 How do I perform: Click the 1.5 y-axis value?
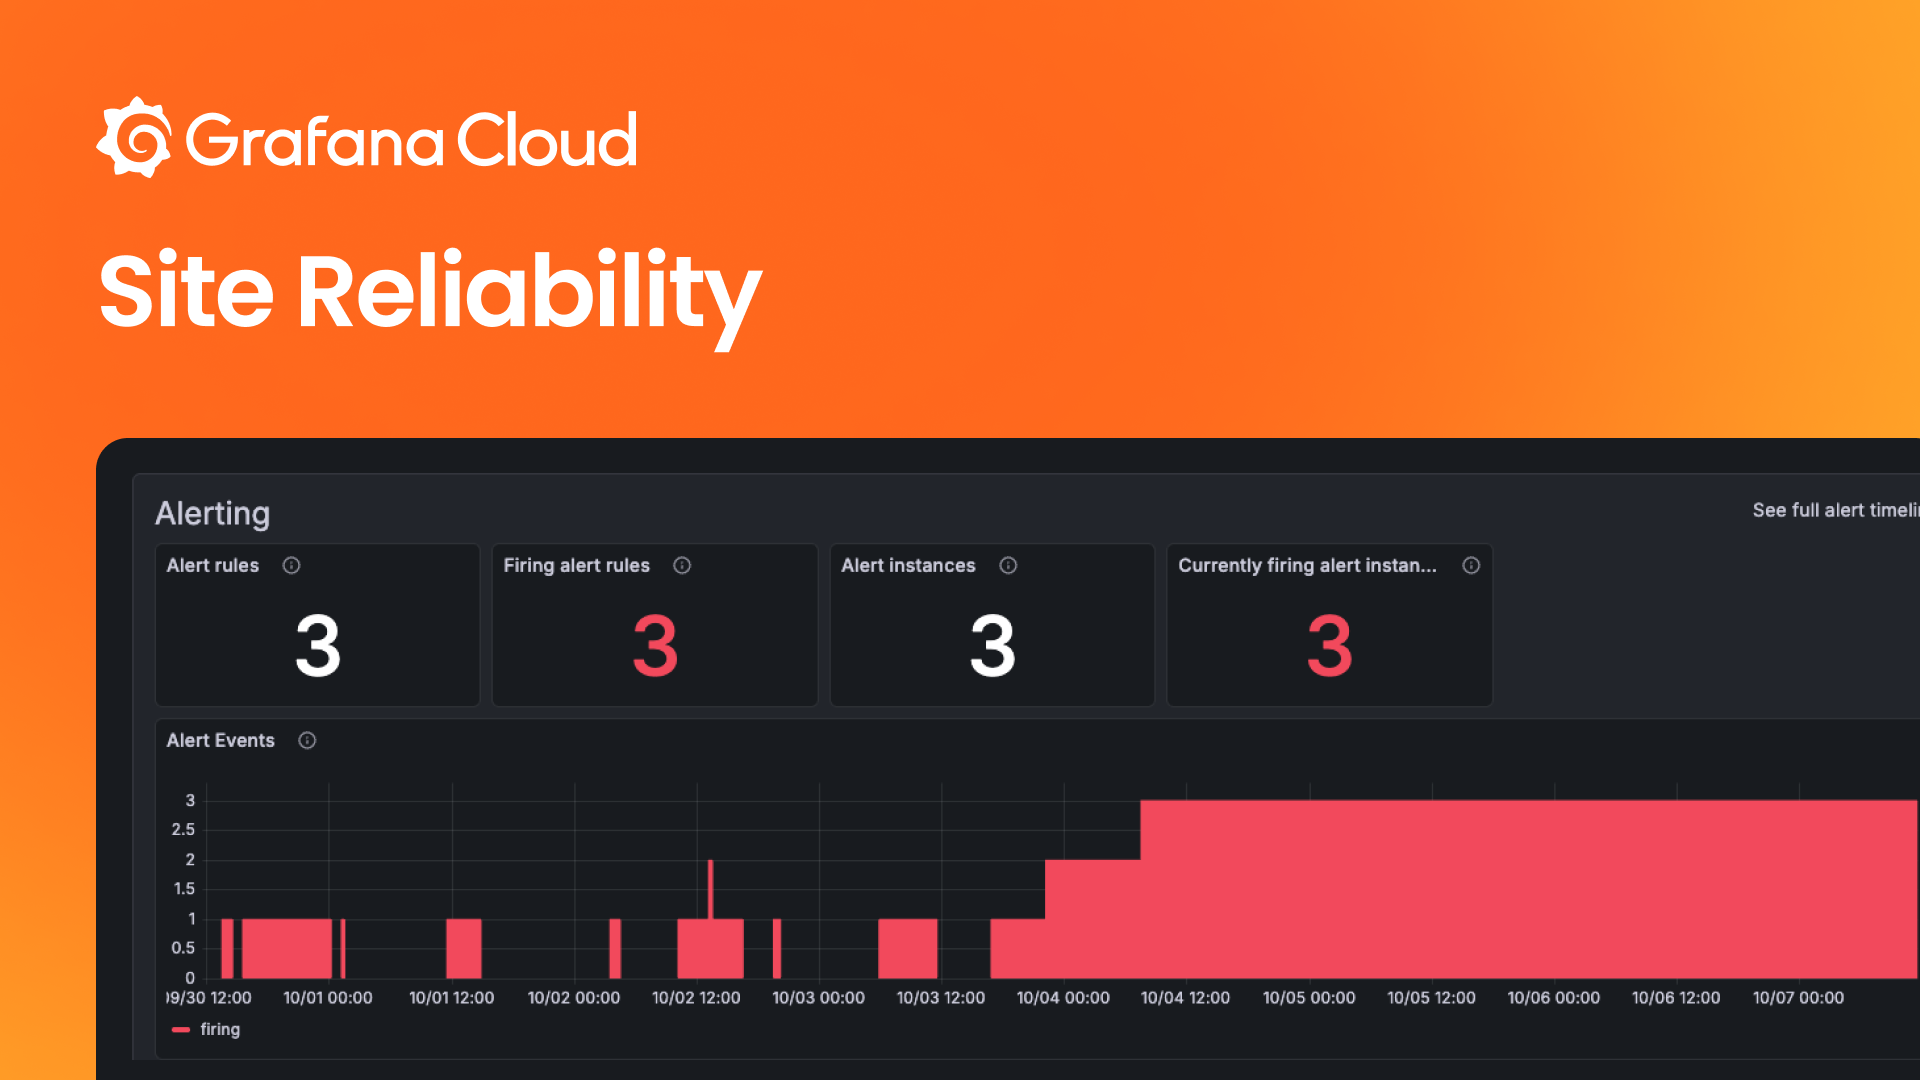184,889
